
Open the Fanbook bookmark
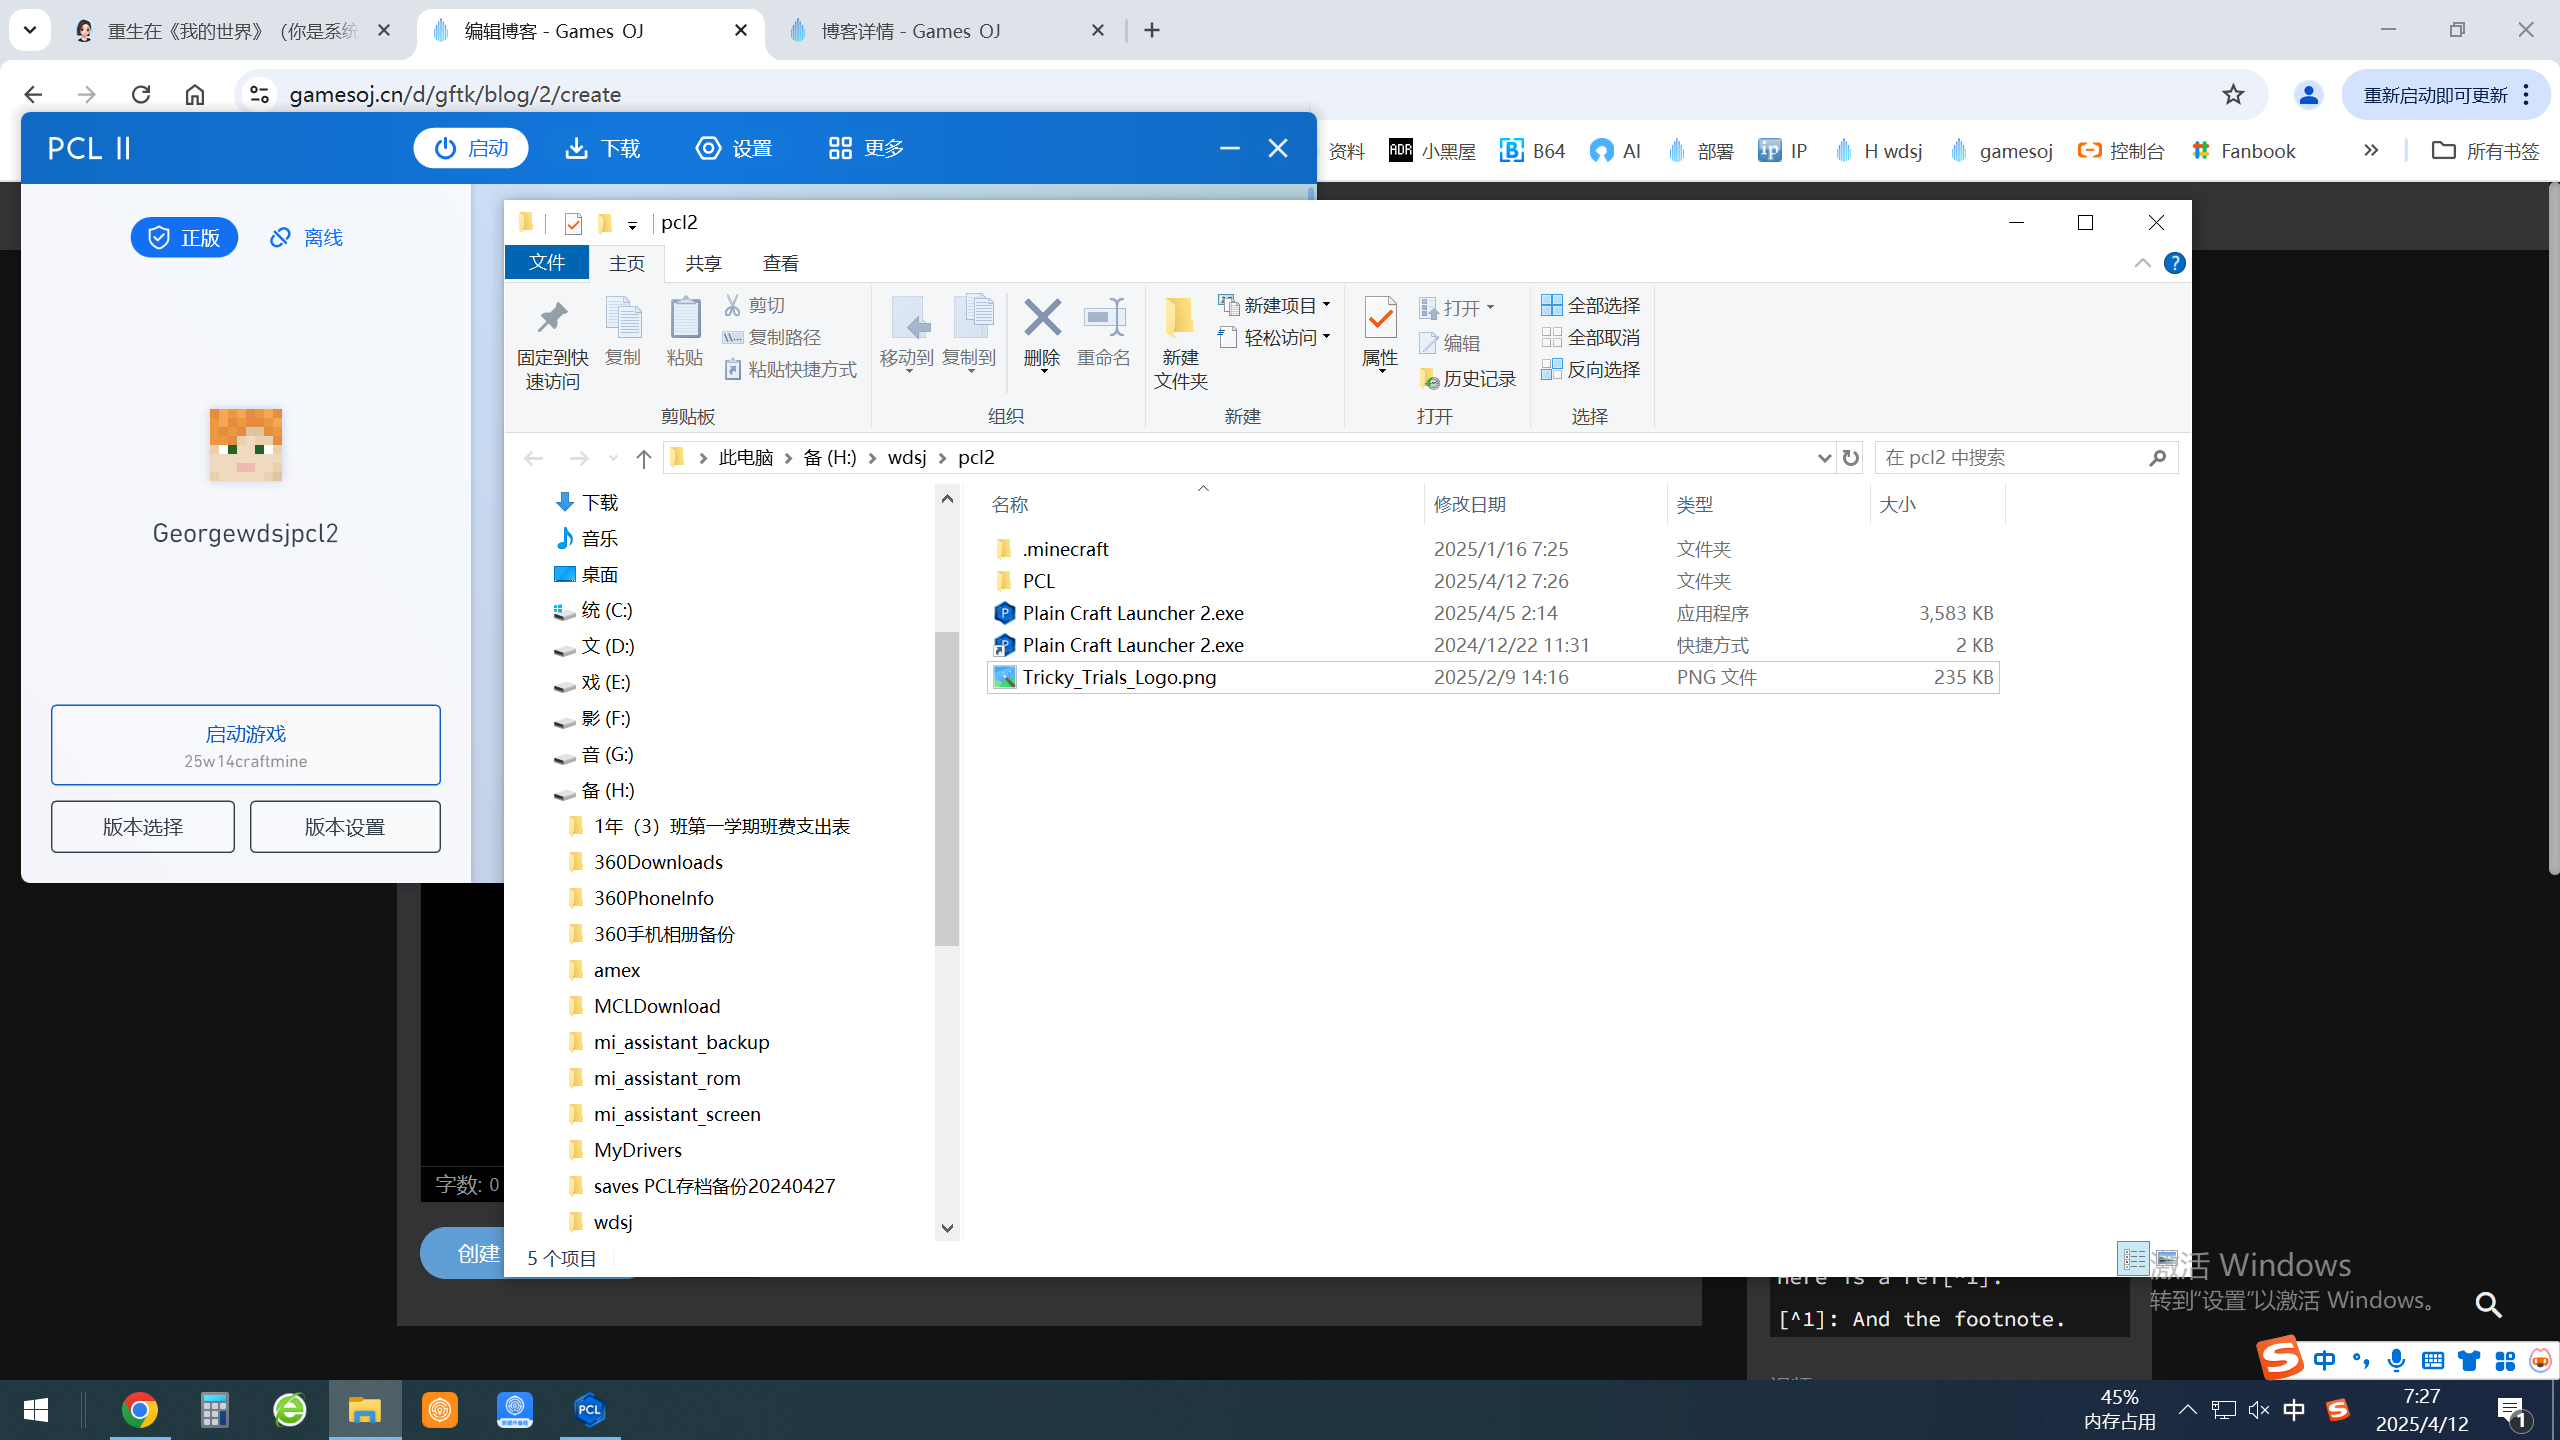click(x=2243, y=150)
